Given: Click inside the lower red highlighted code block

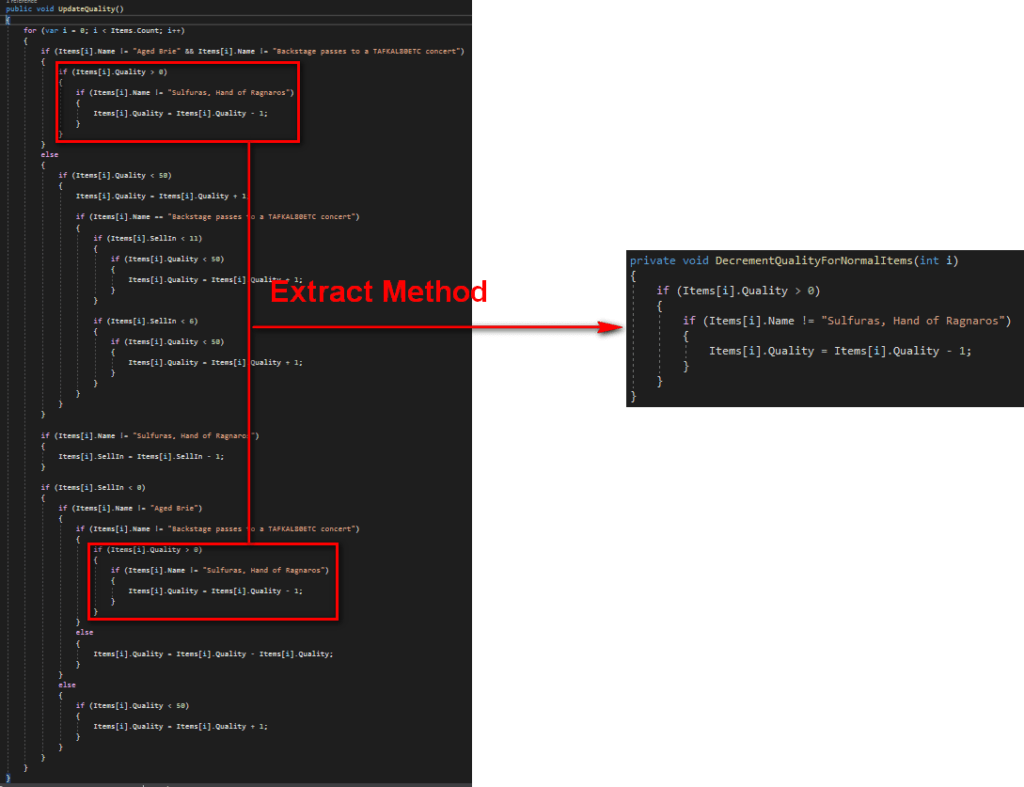Looking at the screenshot, I should 210,582.
